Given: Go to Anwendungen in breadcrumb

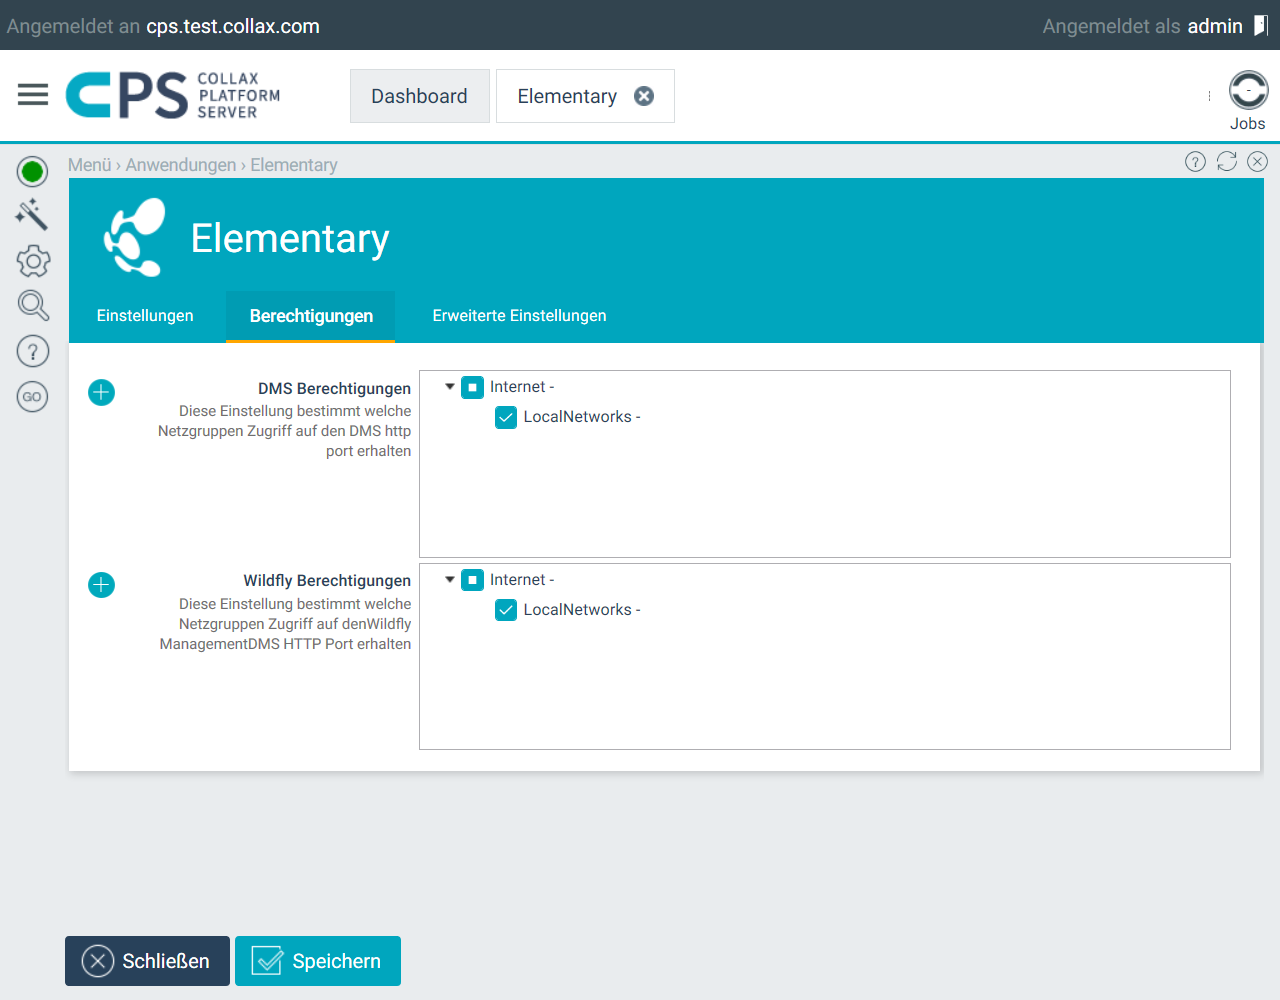Looking at the screenshot, I should coord(181,165).
